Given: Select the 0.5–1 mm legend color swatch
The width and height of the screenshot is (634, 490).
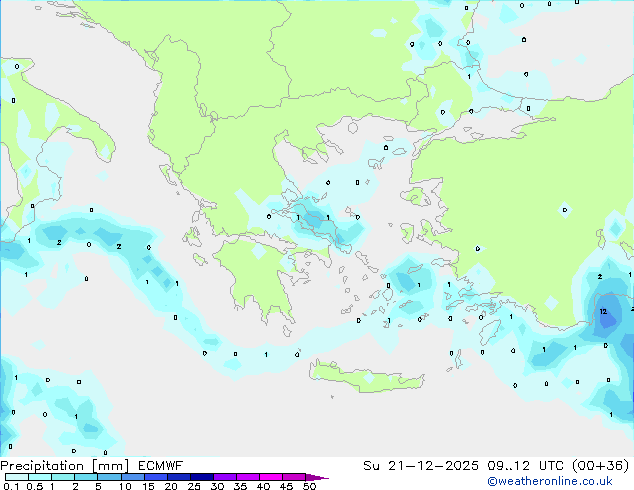Looking at the screenshot, I should pyautogui.click(x=40, y=477).
